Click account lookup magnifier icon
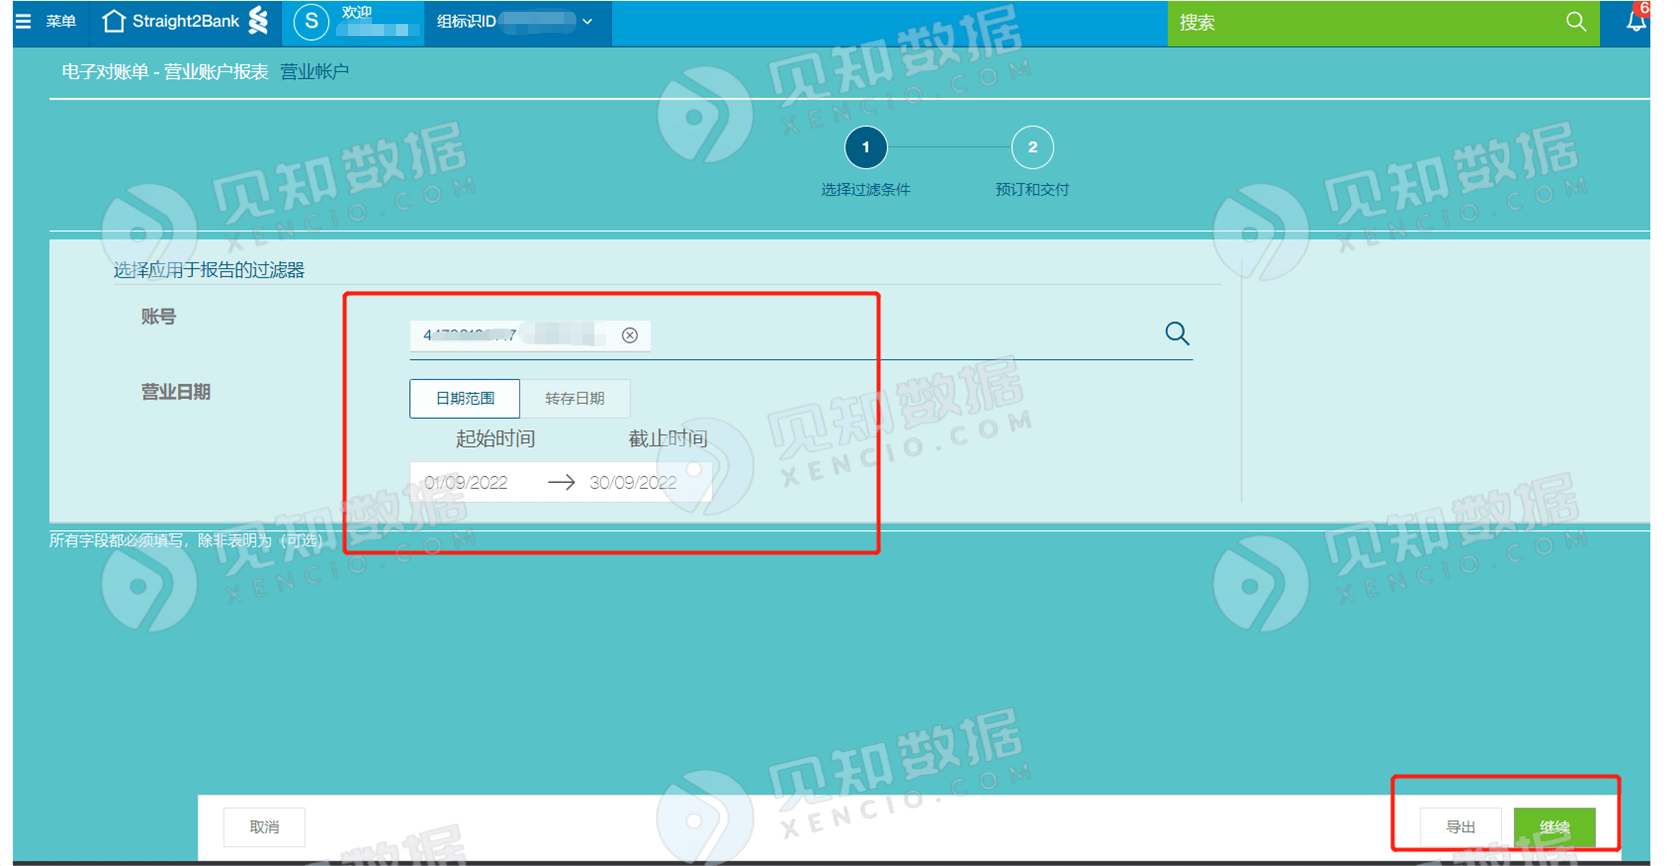Viewport: 1680px width, 866px height. click(x=1177, y=334)
